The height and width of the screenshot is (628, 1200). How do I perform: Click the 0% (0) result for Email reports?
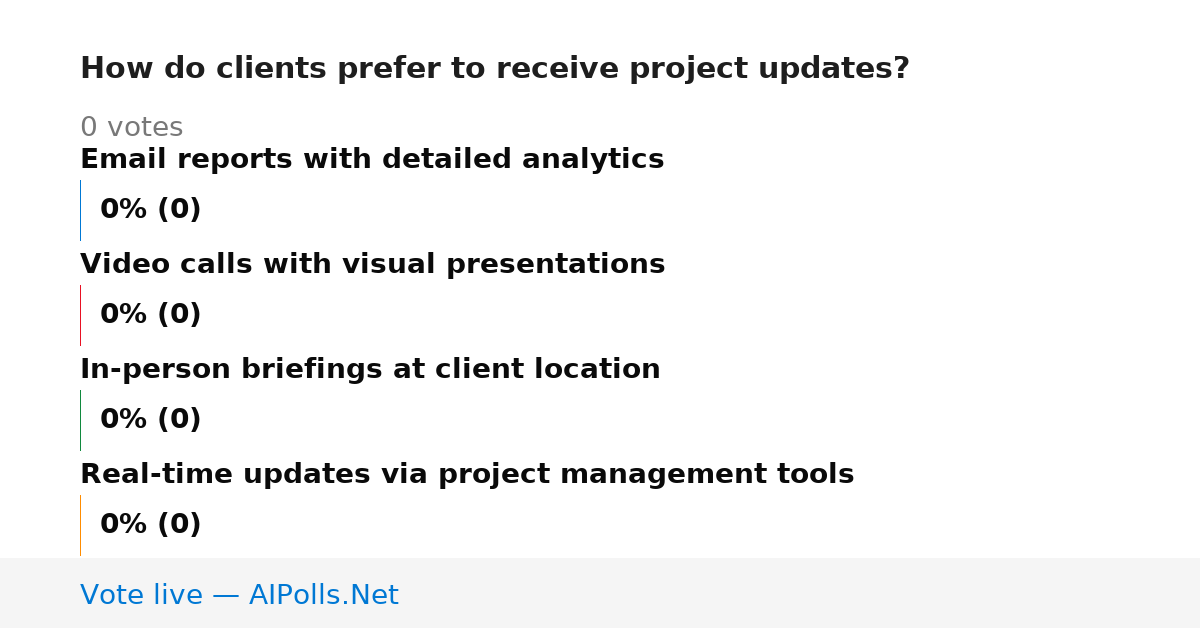[x=150, y=210]
